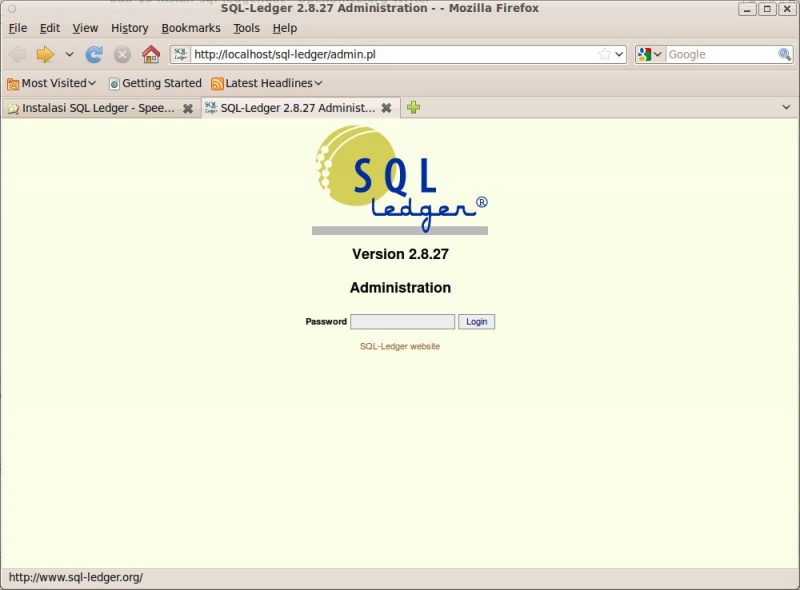Open a new tab with the green plus
800x590 pixels.
coord(413,107)
